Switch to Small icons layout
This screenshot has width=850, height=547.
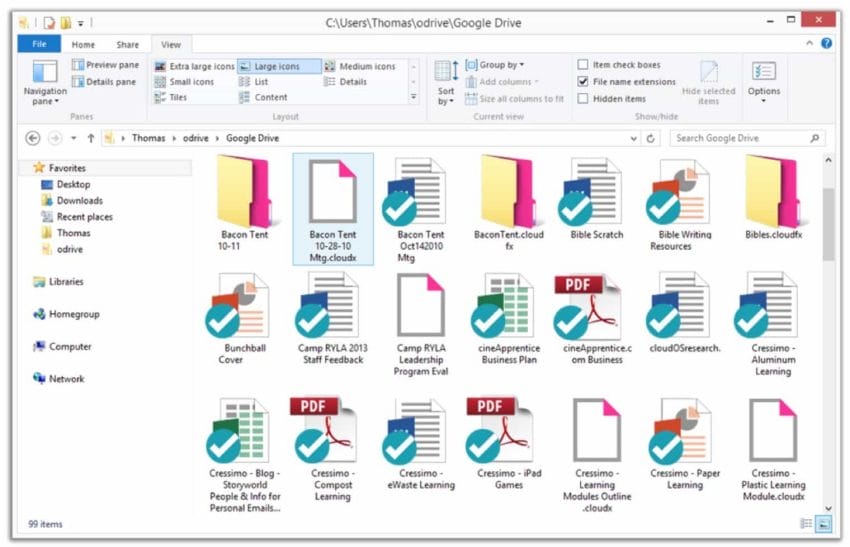point(184,82)
